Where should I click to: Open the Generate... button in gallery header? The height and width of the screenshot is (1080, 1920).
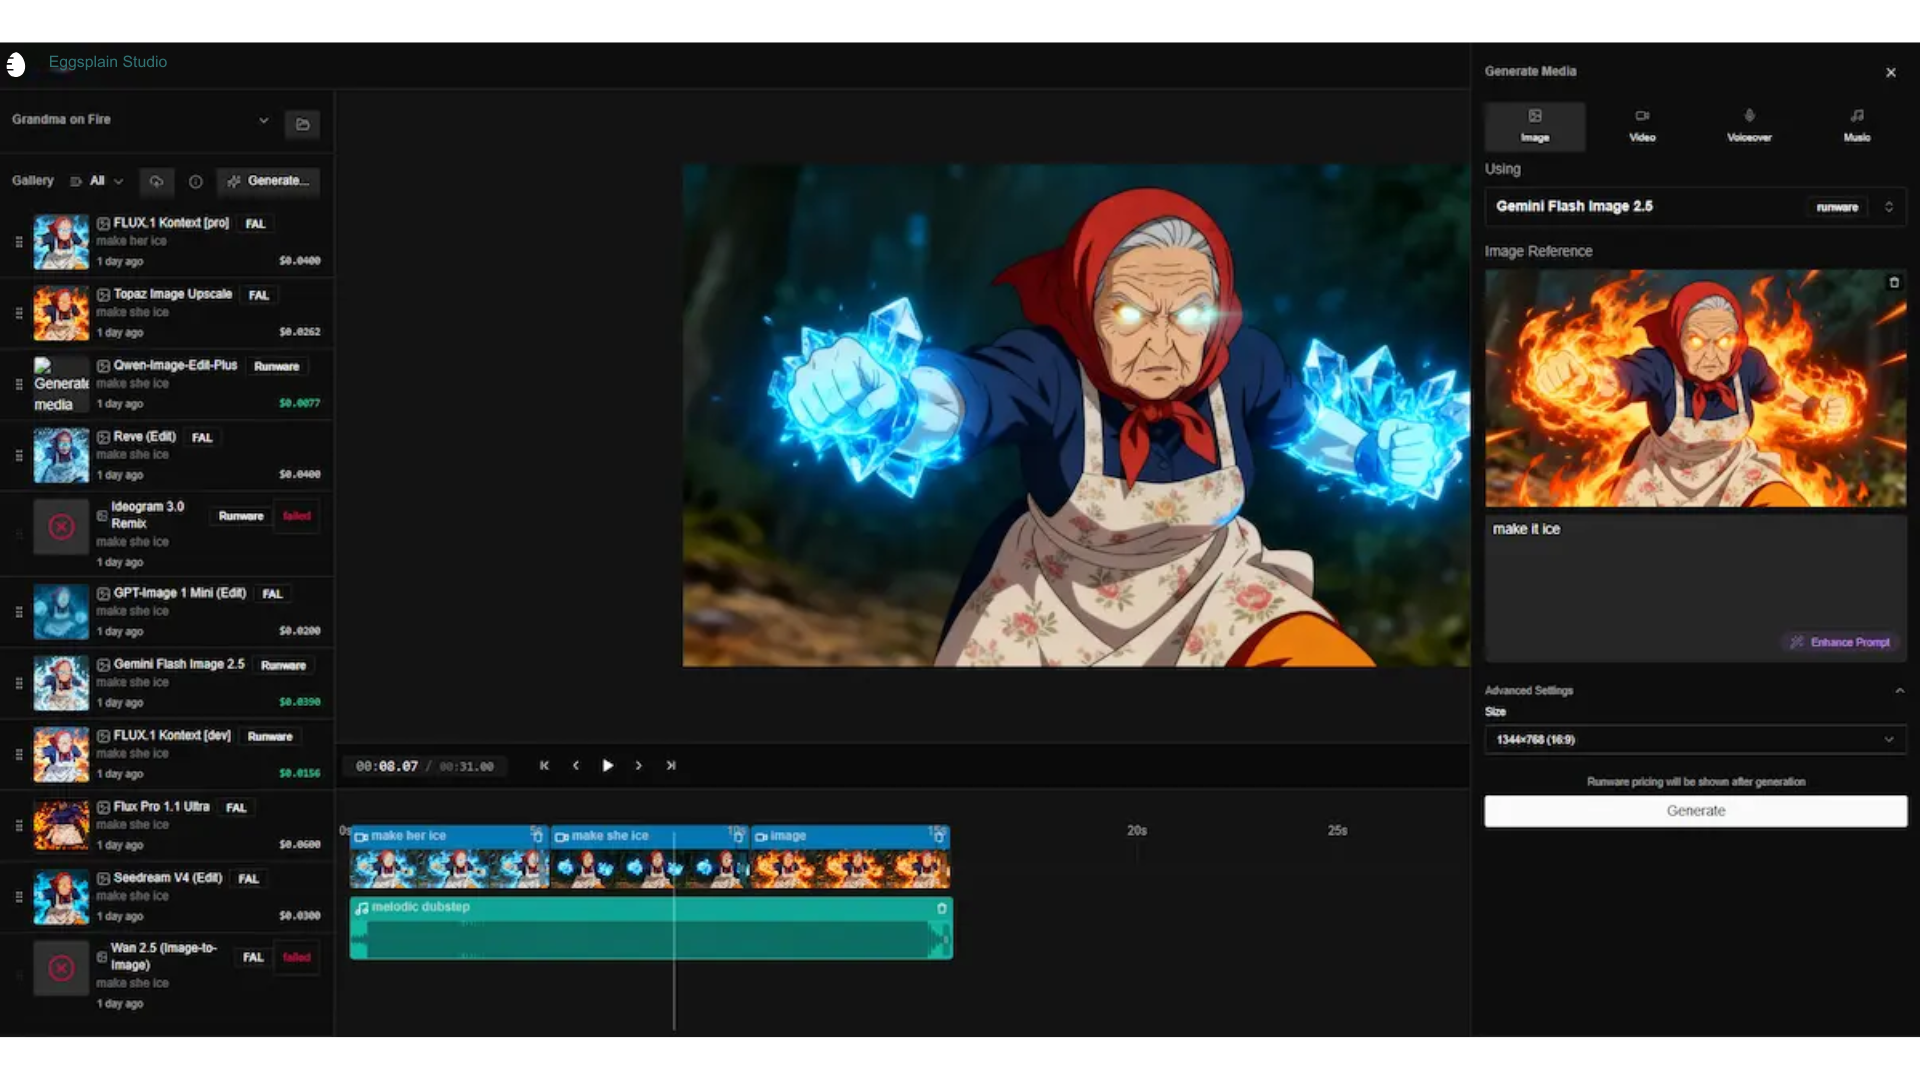[x=268, y=181]
